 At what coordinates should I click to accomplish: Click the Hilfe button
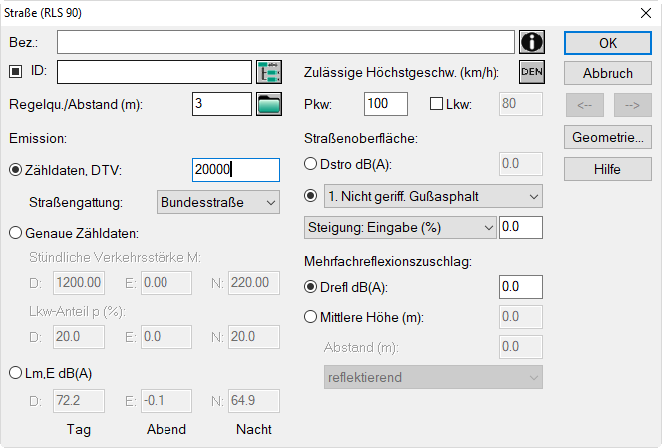click(x=608, y=169)
